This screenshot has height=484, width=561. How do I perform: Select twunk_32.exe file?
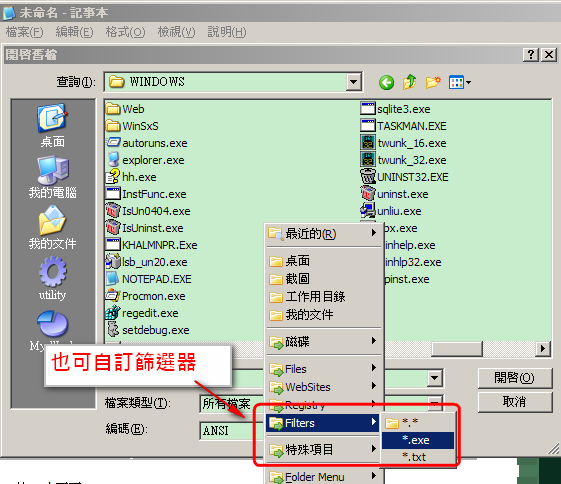click(x=403, y=160)
